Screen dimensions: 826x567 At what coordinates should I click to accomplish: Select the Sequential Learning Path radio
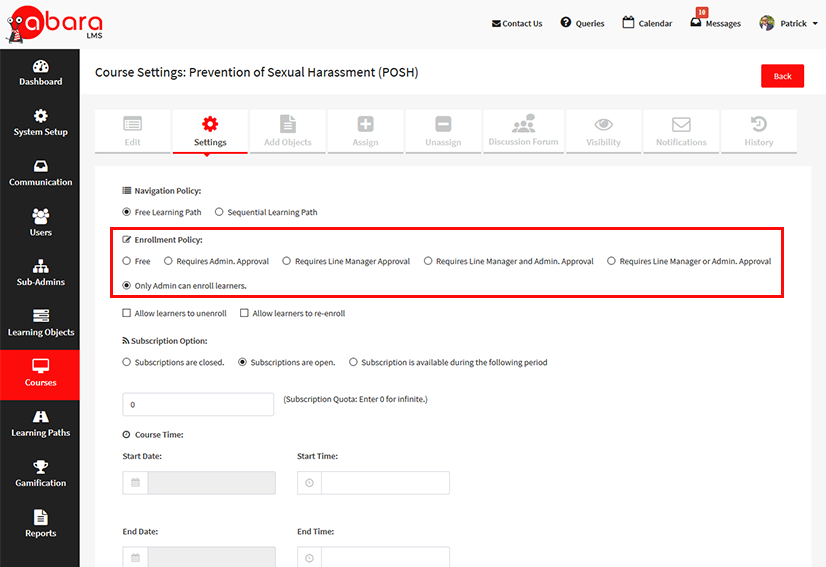[219, 212]
